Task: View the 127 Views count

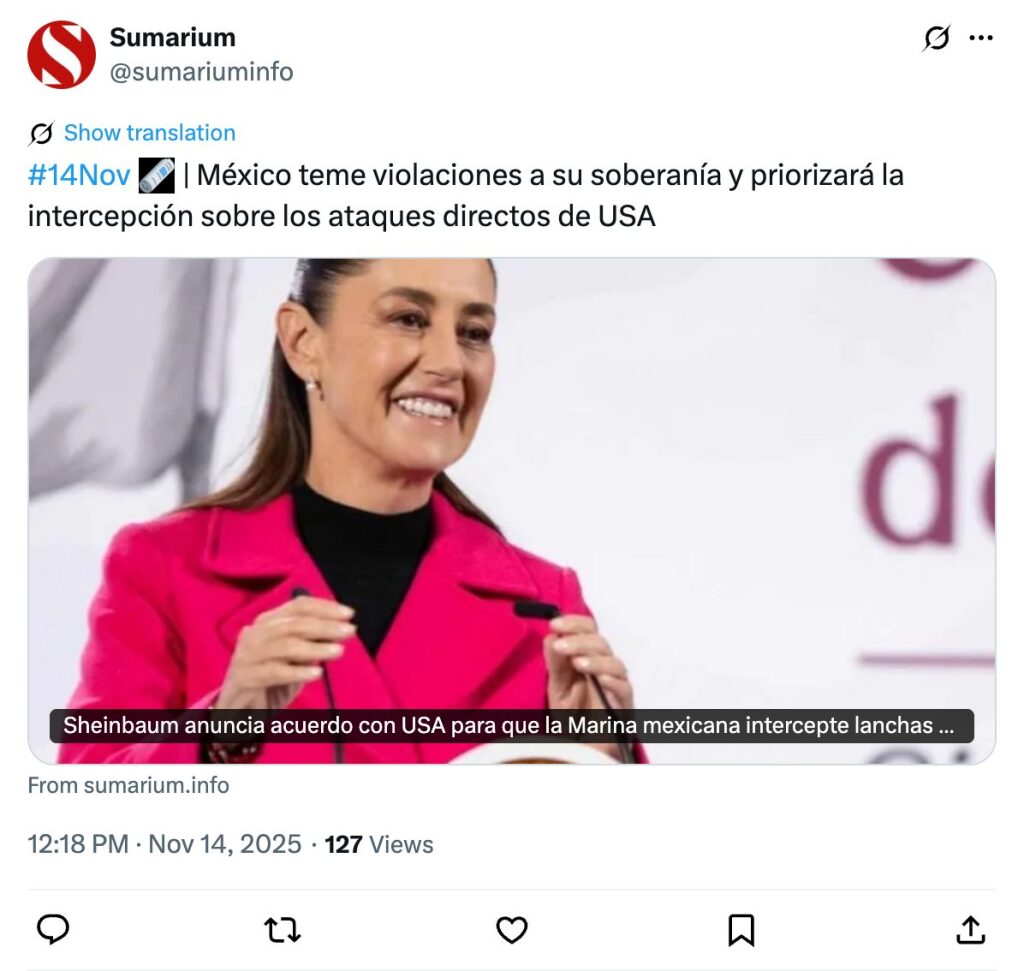Action: 379,844
